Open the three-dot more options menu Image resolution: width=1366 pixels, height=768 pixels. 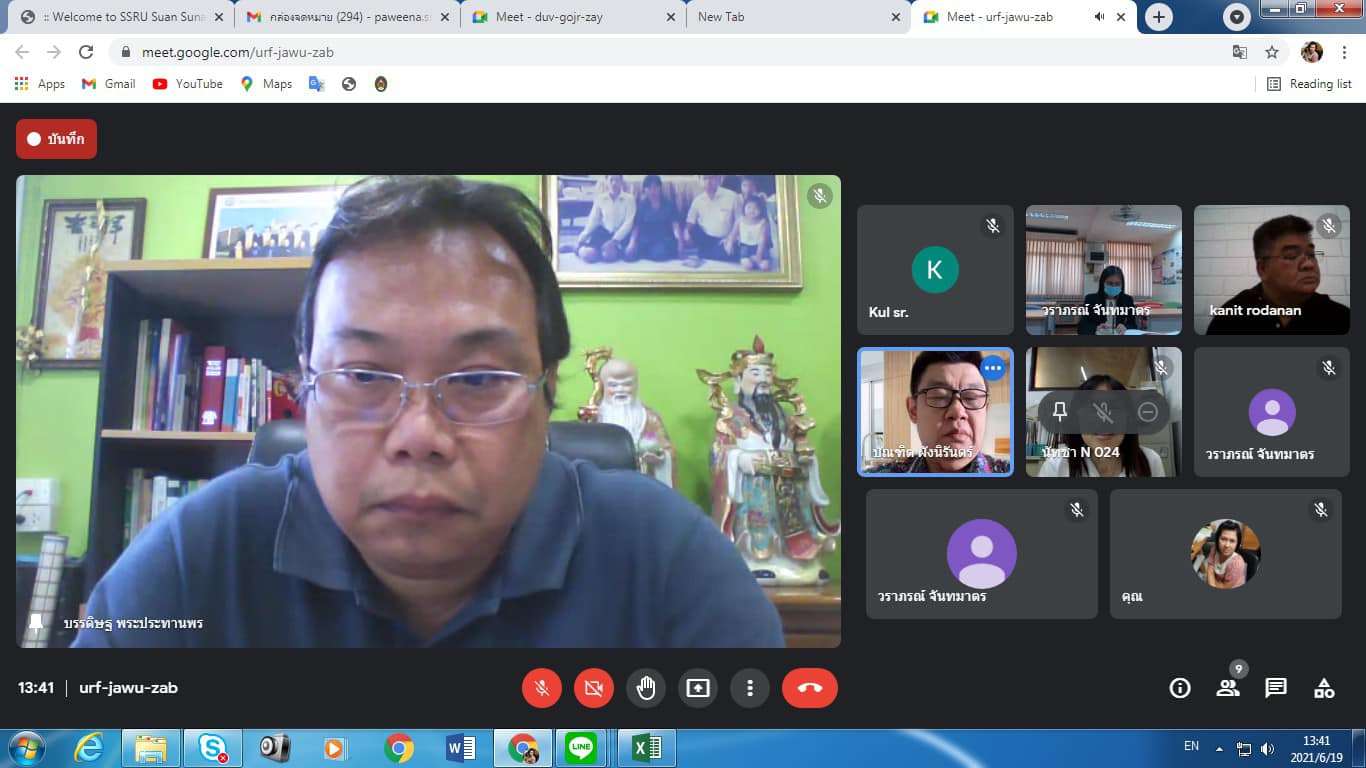pos(749,688)
